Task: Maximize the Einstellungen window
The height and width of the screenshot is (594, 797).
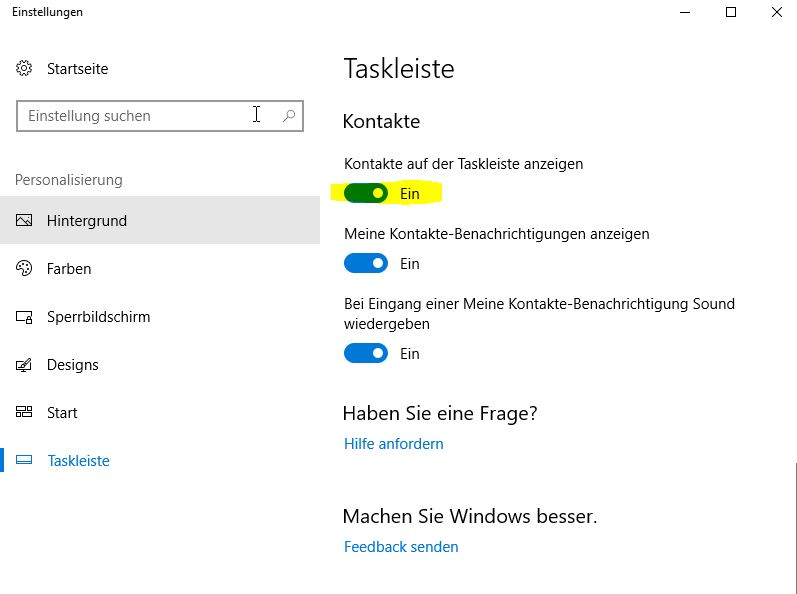Action: pyautogui.click(x=730, y=12)
